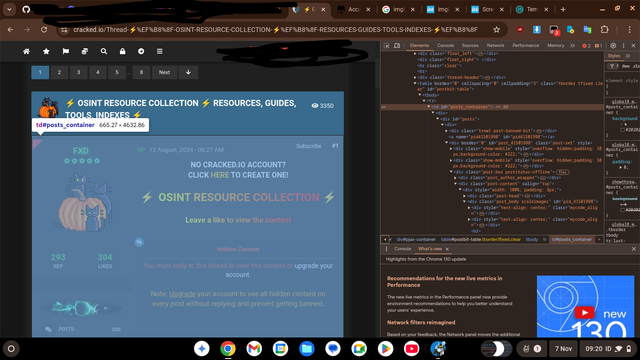Click the circle dot icon in forum navbar

(141, 51)
